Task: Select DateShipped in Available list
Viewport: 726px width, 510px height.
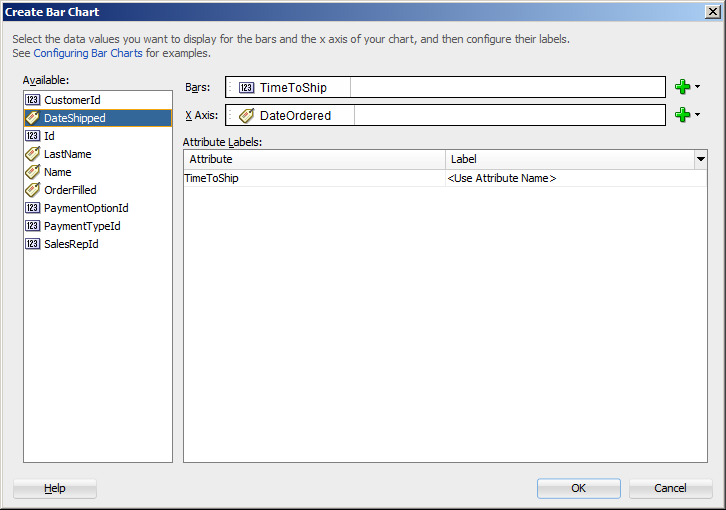Action: (x=98, y=118)
